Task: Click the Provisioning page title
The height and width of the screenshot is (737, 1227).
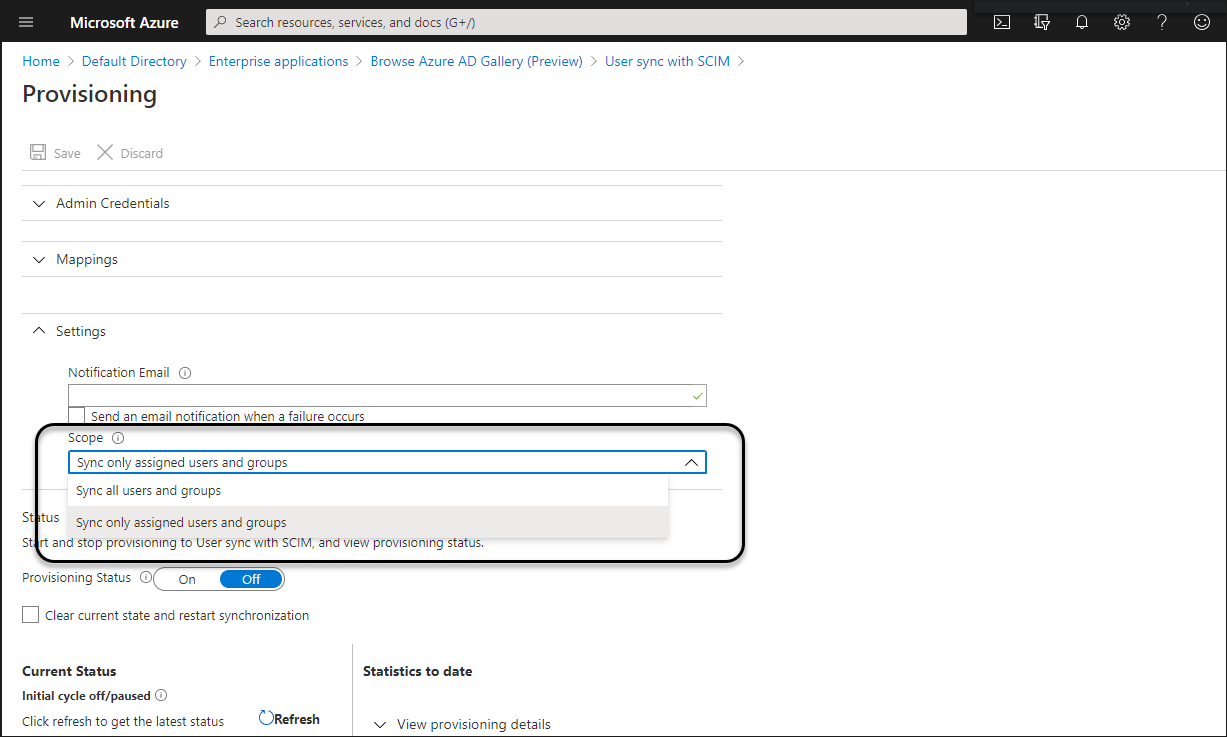Action: point(90,94)
